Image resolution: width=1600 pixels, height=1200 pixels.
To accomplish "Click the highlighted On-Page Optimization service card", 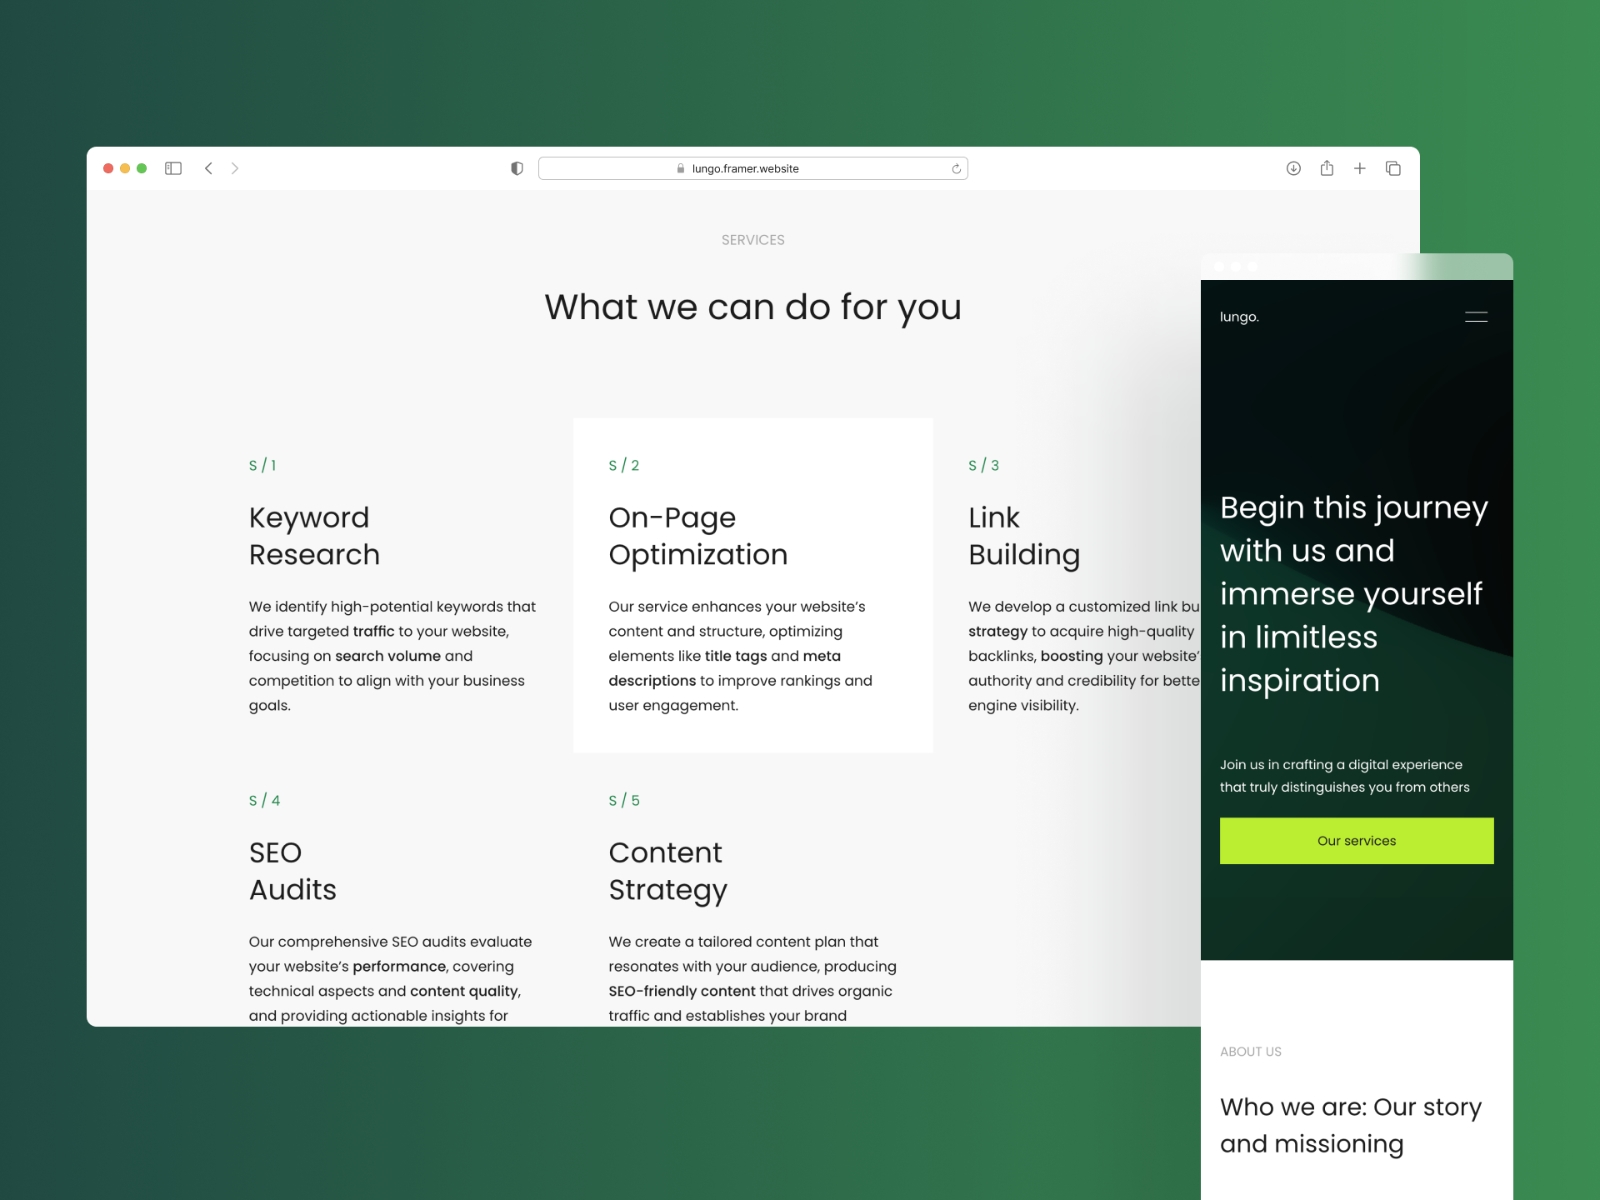I will (x=752, y=583).
